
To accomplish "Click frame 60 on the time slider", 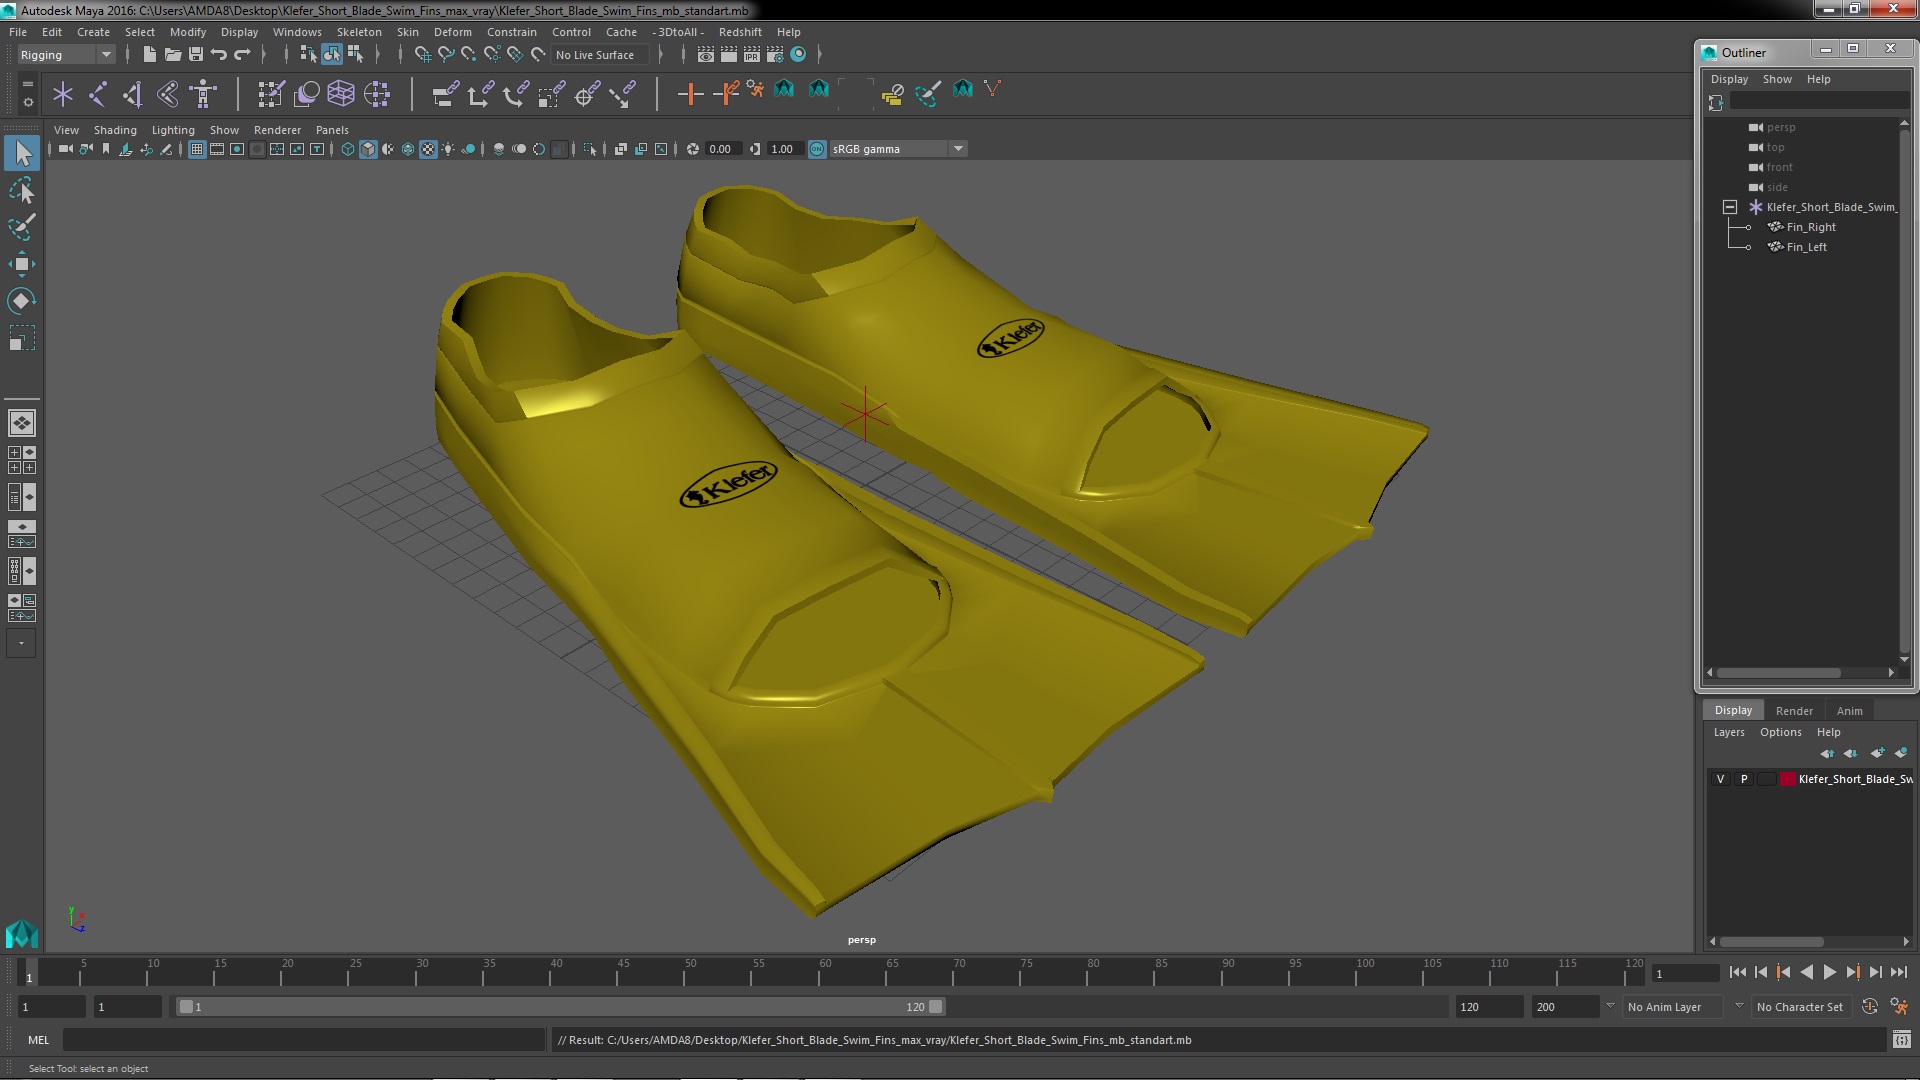I will coord(825,972).
